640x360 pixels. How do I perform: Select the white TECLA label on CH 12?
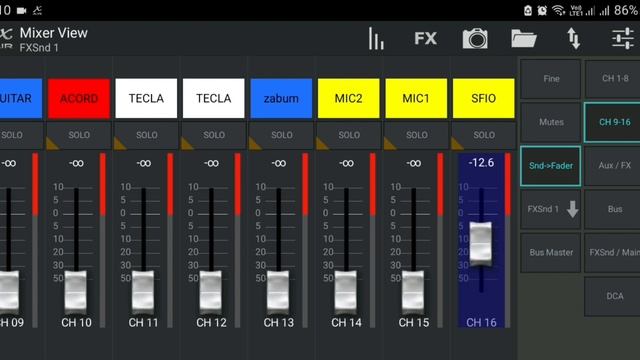(x=213, y=98)
